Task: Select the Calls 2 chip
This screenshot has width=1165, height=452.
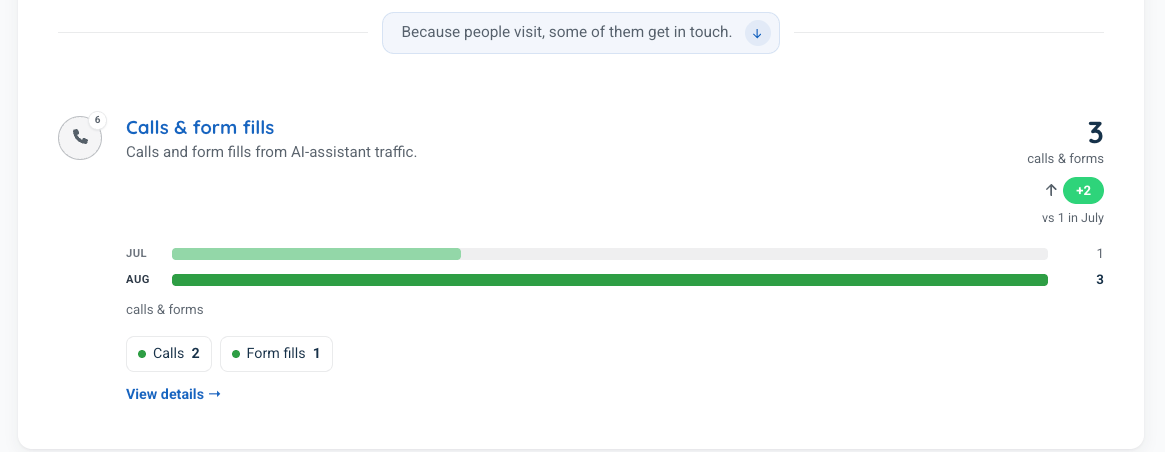Action: [169, 354]
